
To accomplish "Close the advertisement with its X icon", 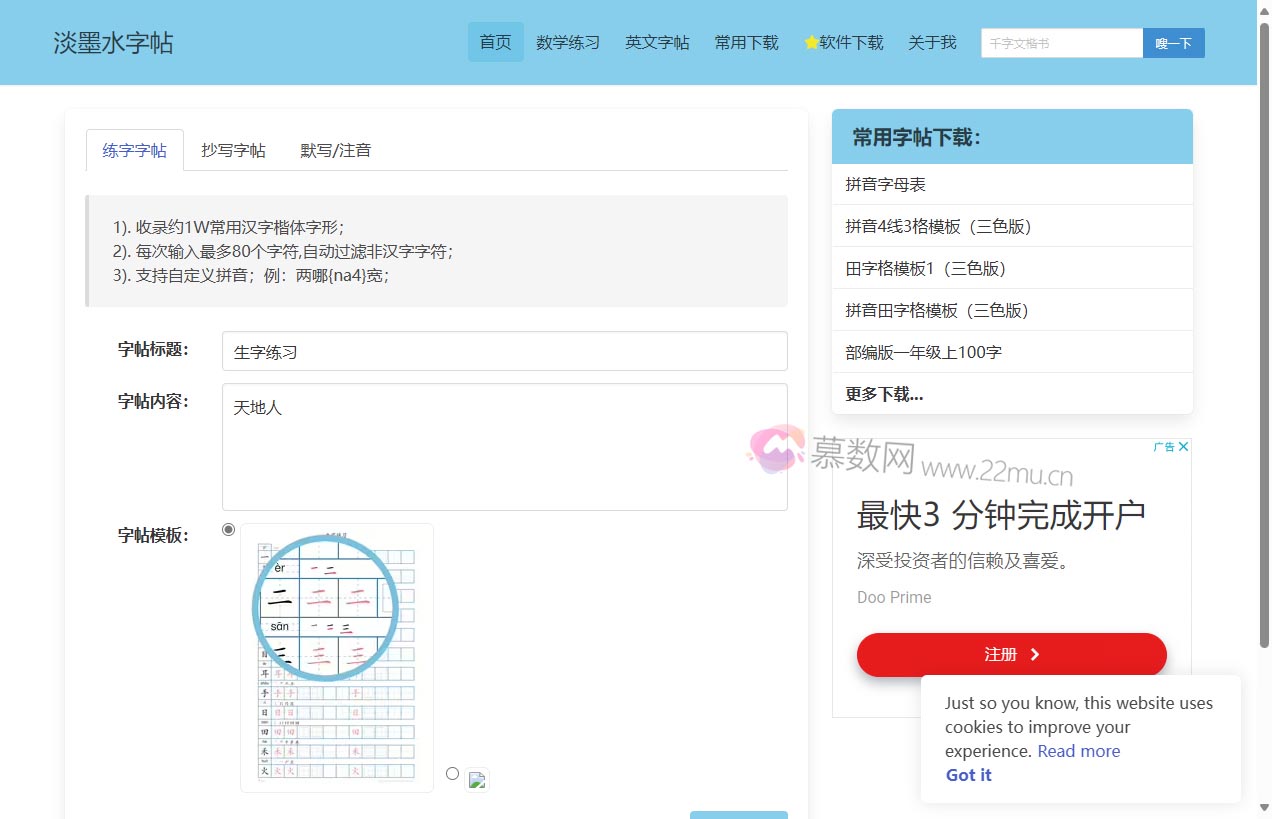I will (1183, 446).
